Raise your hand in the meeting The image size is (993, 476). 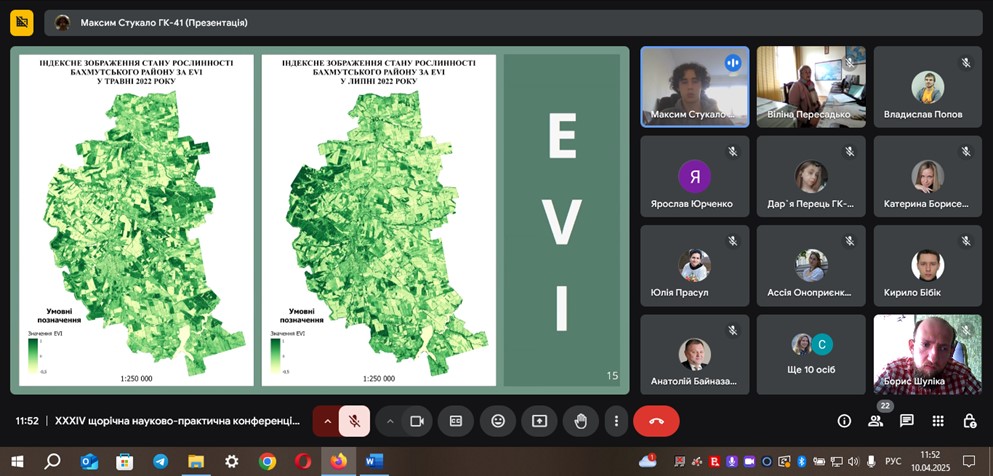580,421
